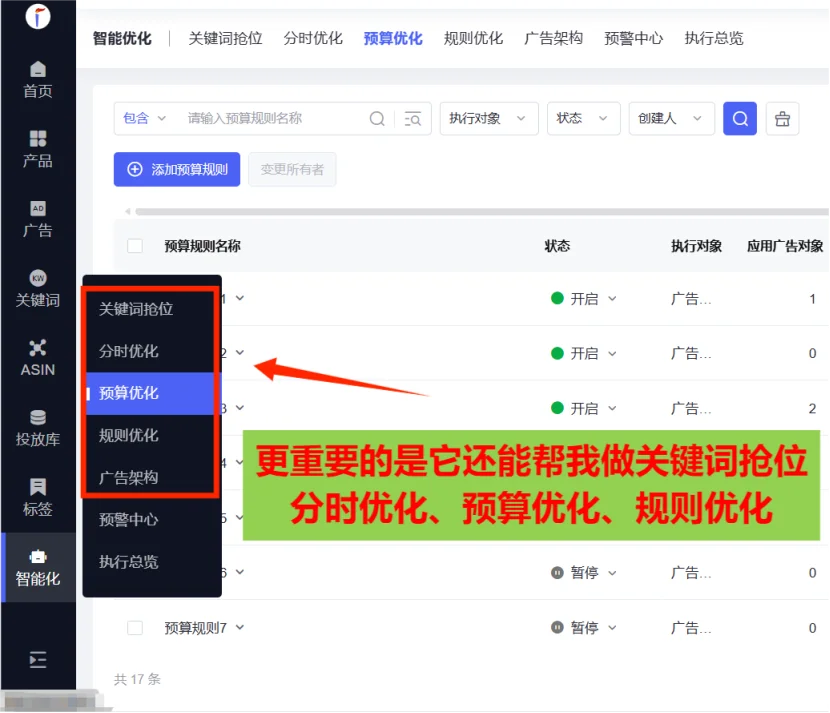The image size is (830, 713).
Task: Click the 共 17 条 total count
Action: click(x=137, y=679)
